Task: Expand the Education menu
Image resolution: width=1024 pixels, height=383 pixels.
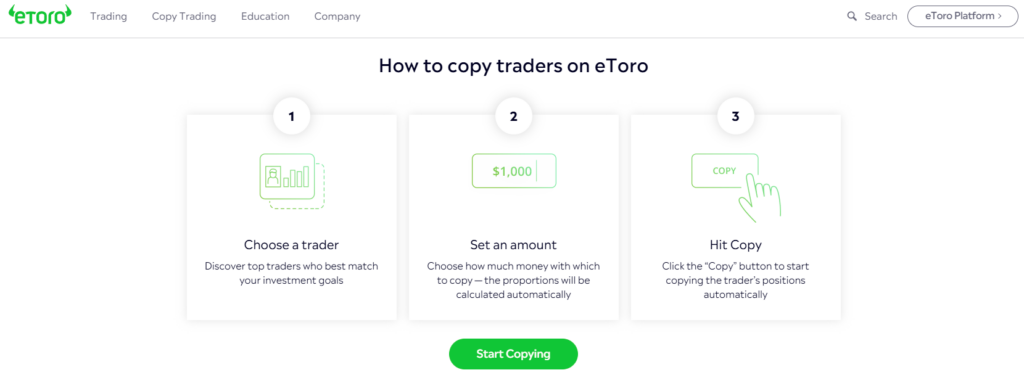Action: 265,16
